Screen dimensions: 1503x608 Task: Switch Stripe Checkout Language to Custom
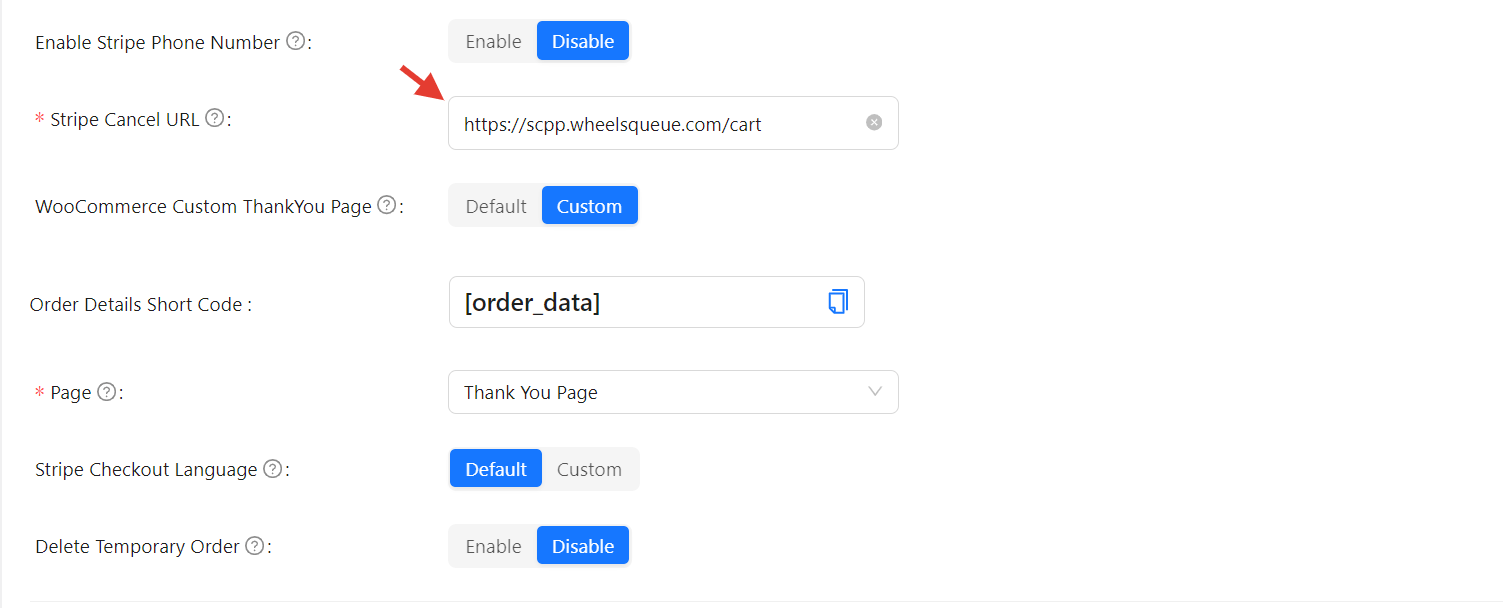589,469
